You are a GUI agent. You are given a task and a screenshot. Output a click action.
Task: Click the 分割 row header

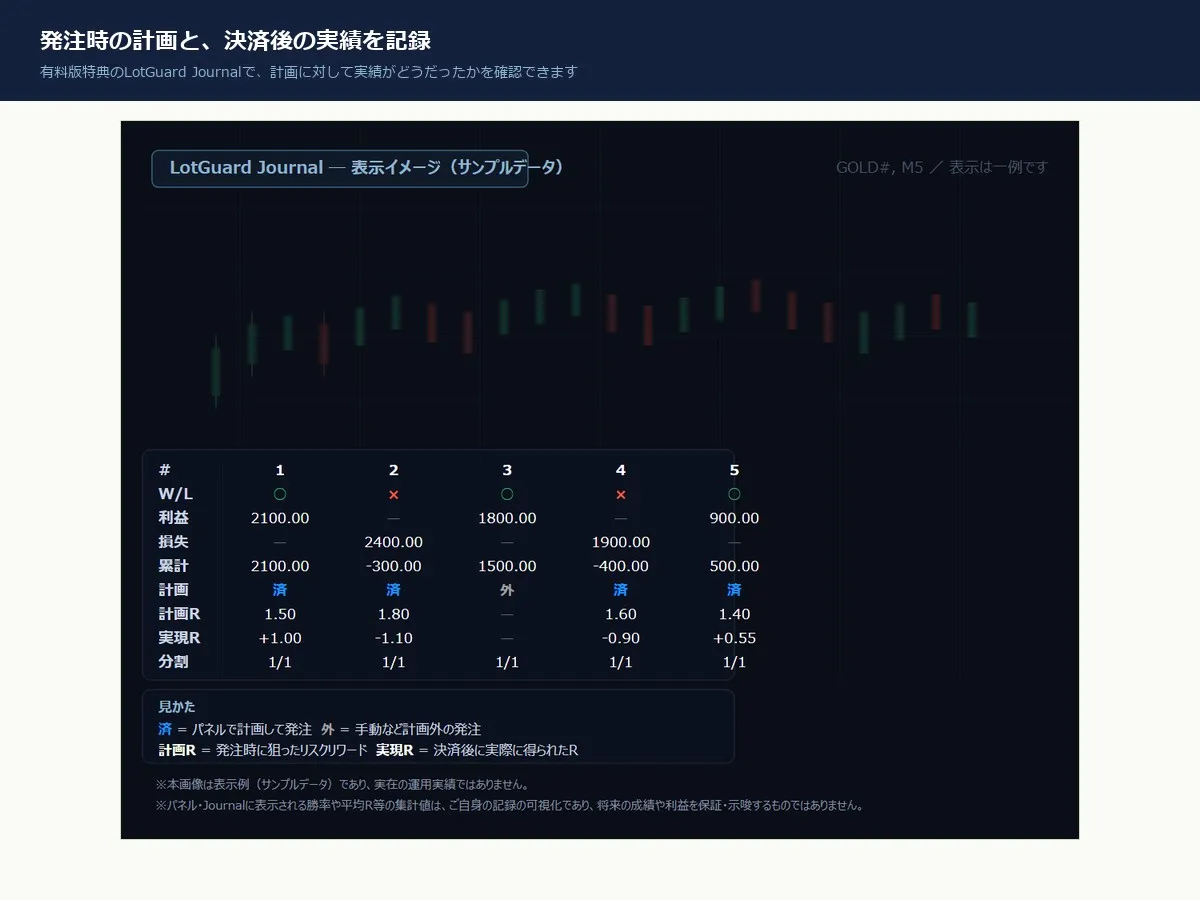click(173, 662)
